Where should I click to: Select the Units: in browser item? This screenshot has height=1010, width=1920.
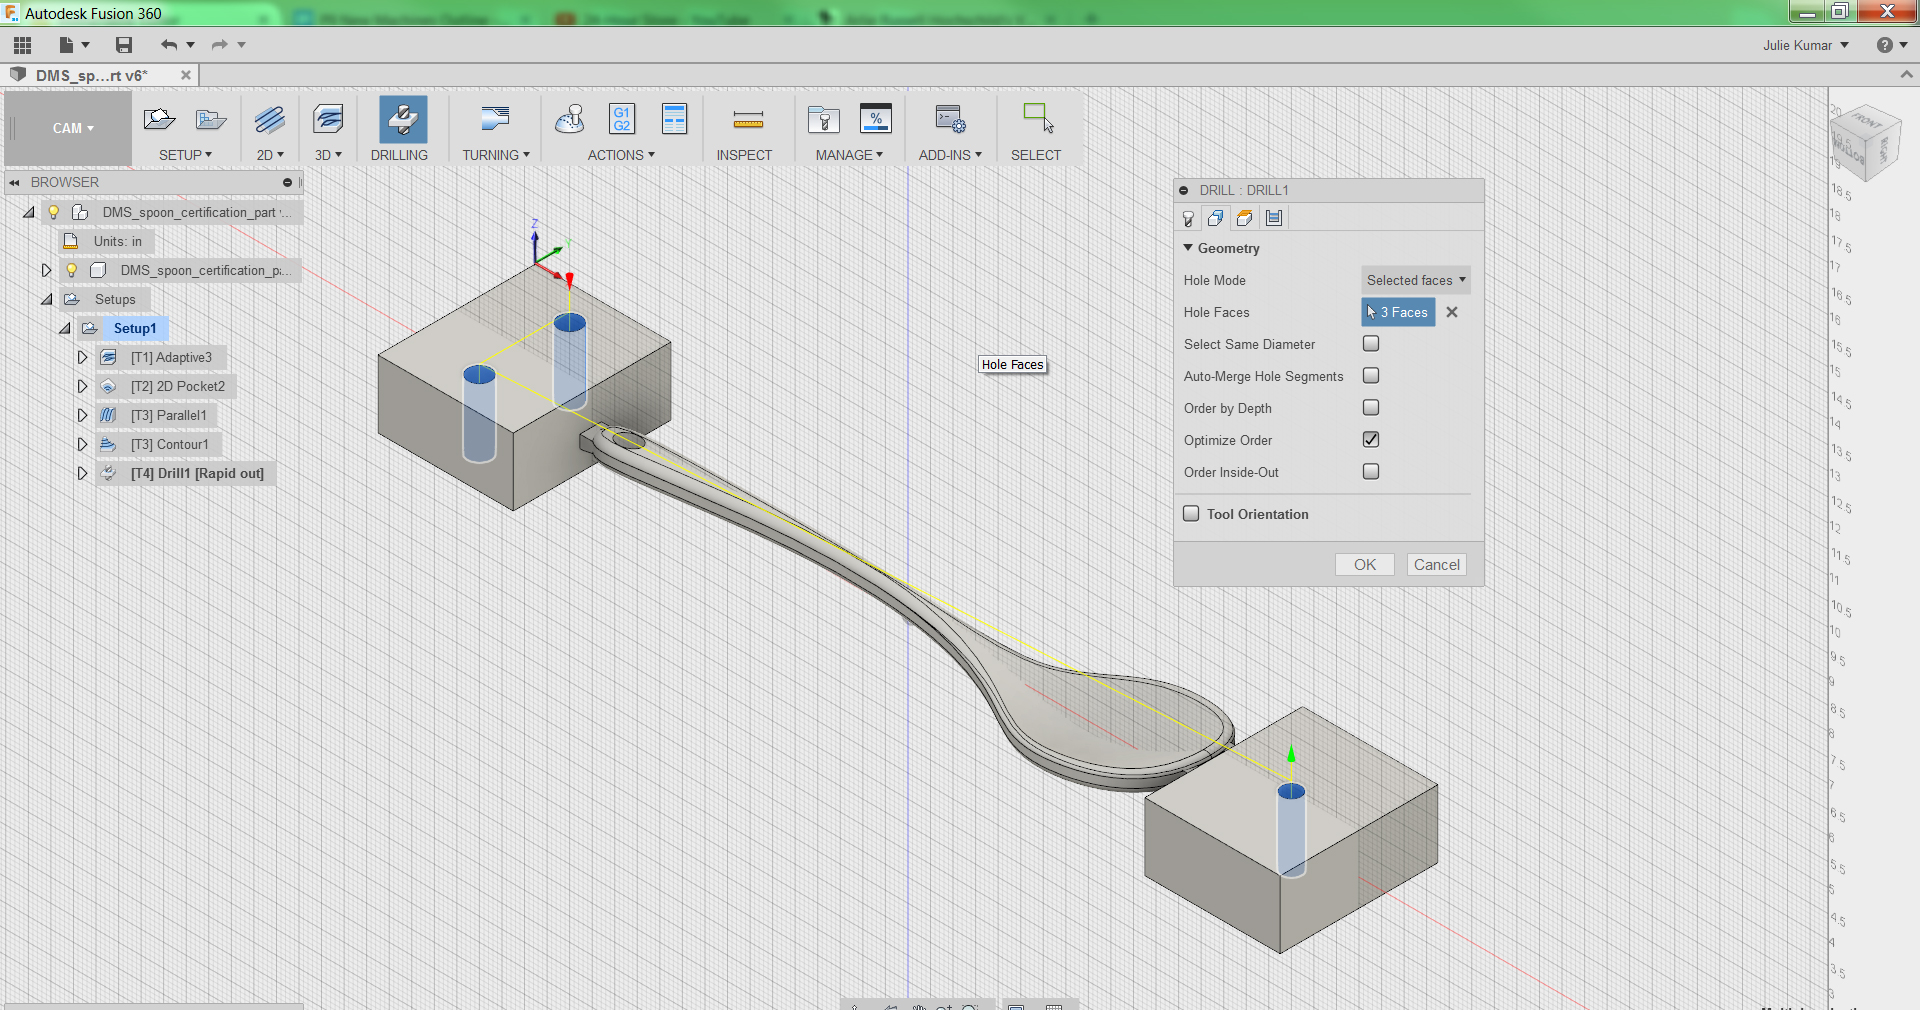118,241
